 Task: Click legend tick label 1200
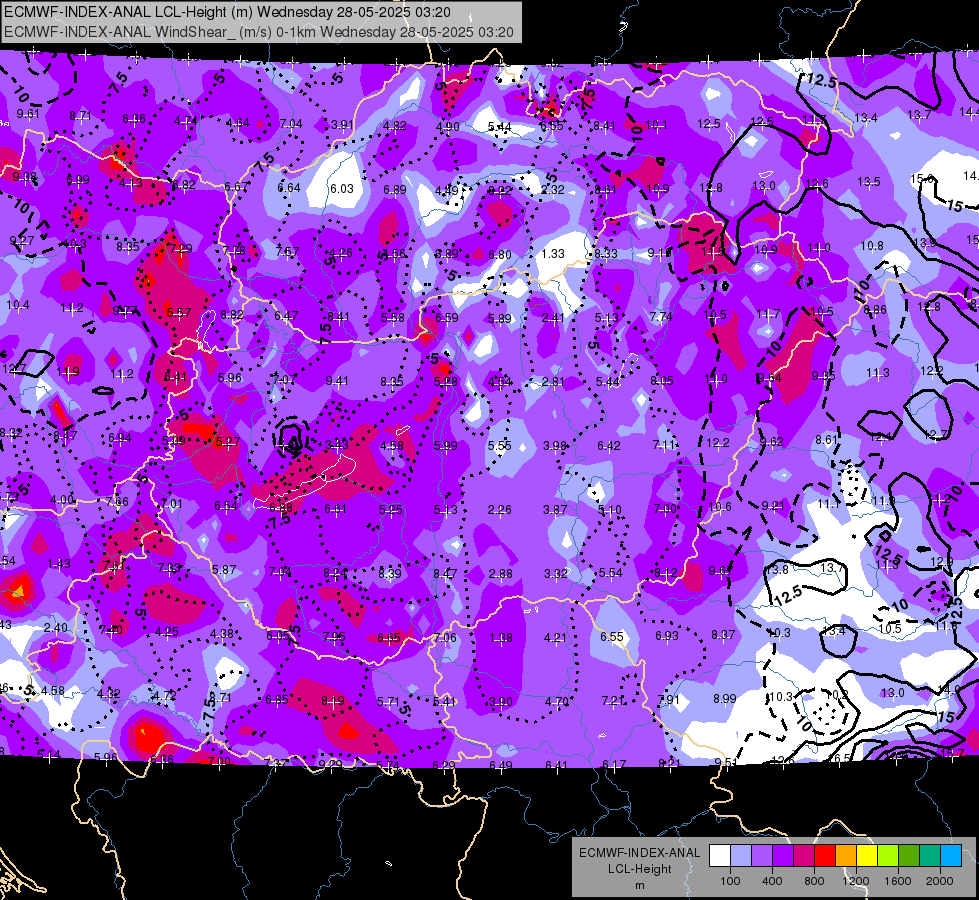click(x=855, y=881)
